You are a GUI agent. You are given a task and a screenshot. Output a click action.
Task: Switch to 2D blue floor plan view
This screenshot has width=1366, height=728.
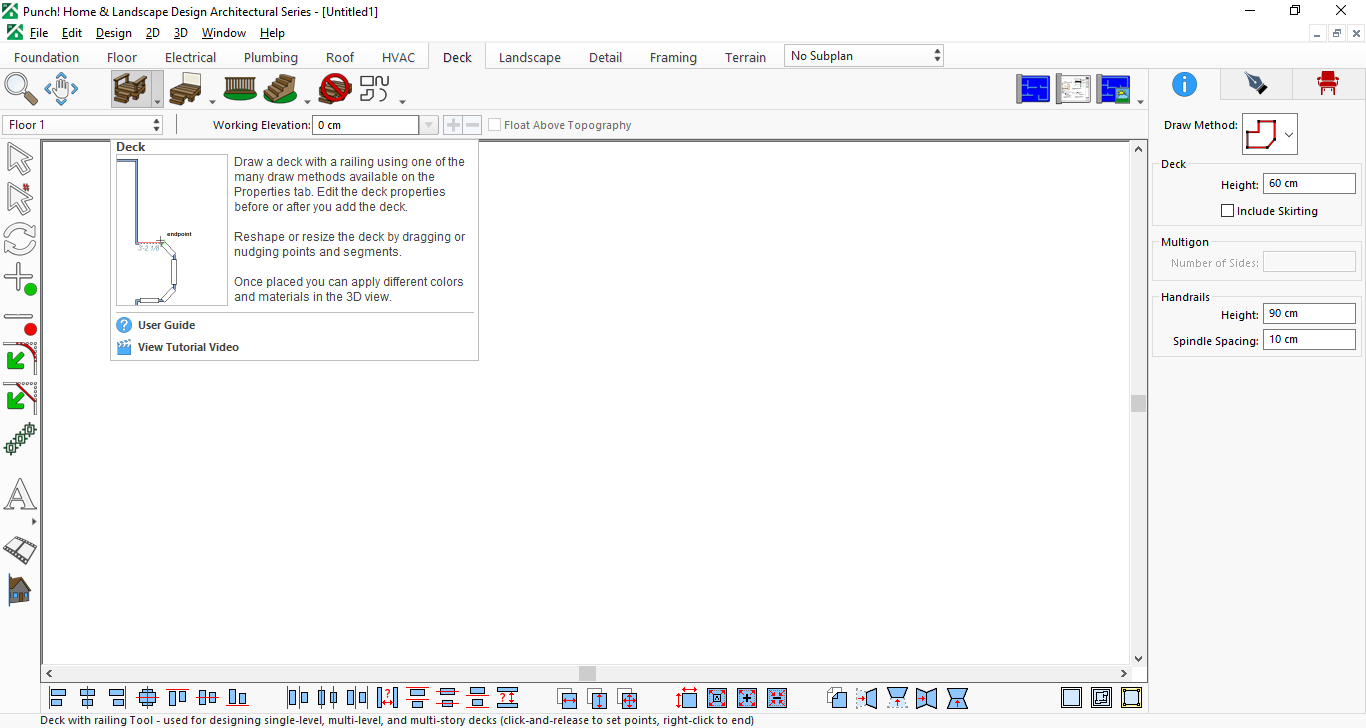point(1034,89)
